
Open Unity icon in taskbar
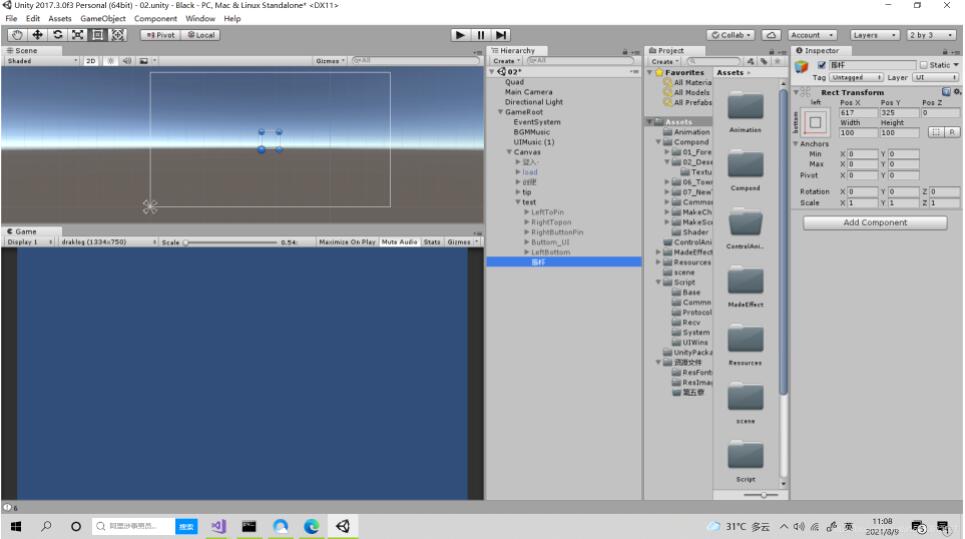point(343,526)
